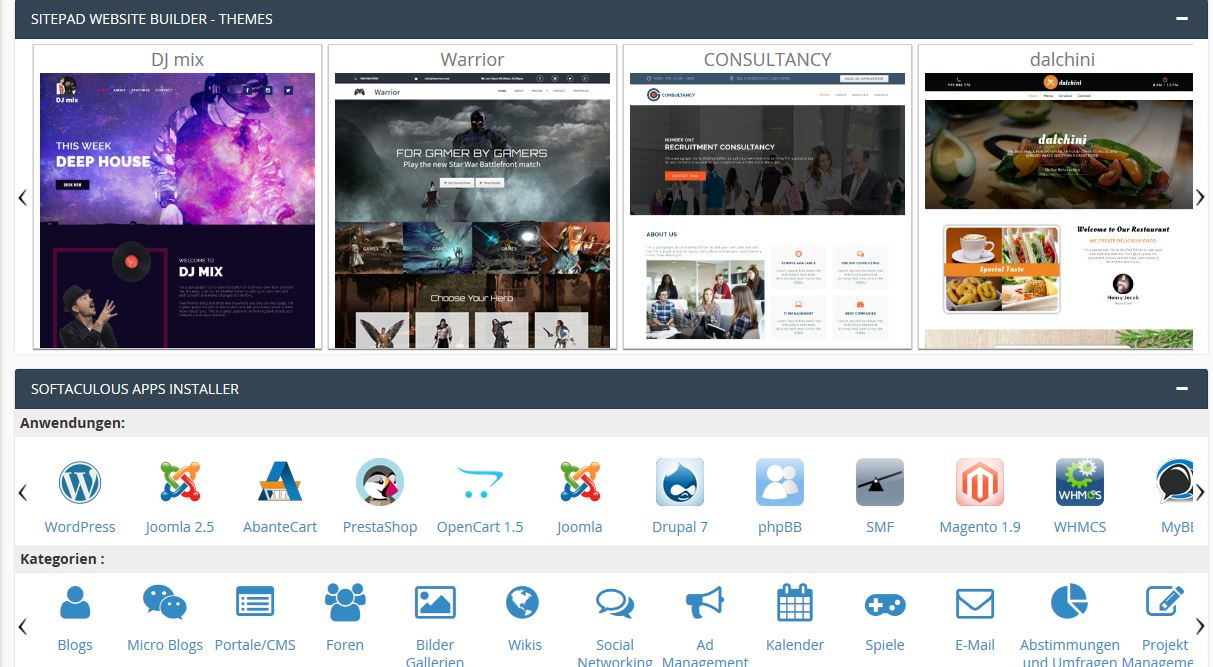Screen dimensions: 1213x667
Task: Open the Social Networking category icon
Action: pos(615,603)
